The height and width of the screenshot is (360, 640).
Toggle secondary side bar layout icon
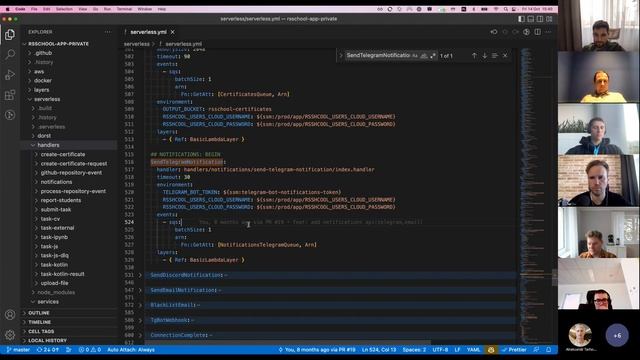pos(540,19)
